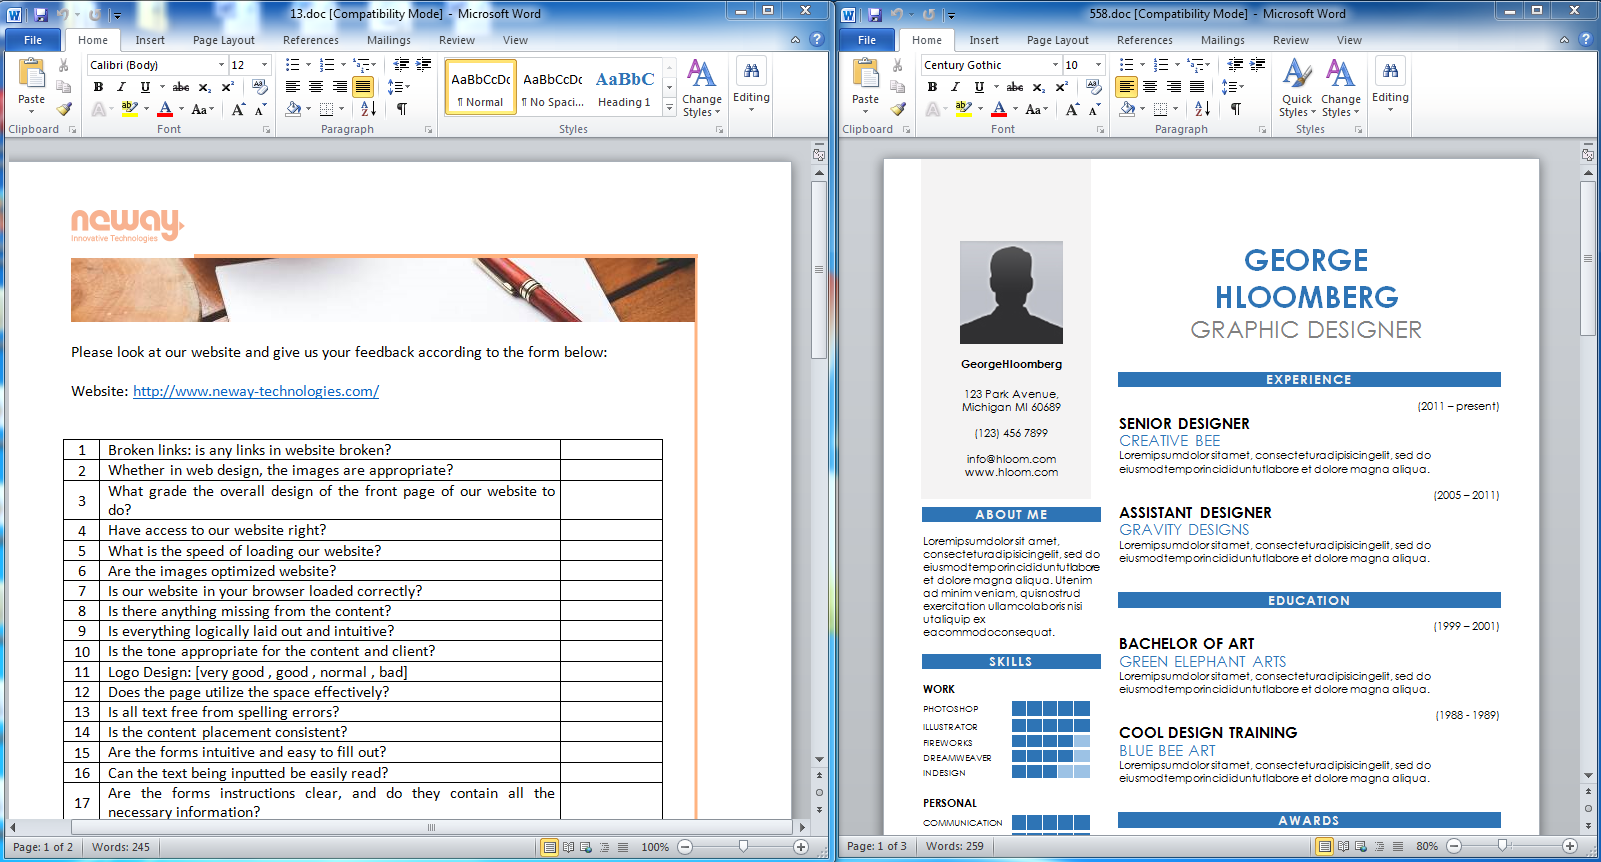Toggle Italic in the 558.doc window

pos(955,87)
